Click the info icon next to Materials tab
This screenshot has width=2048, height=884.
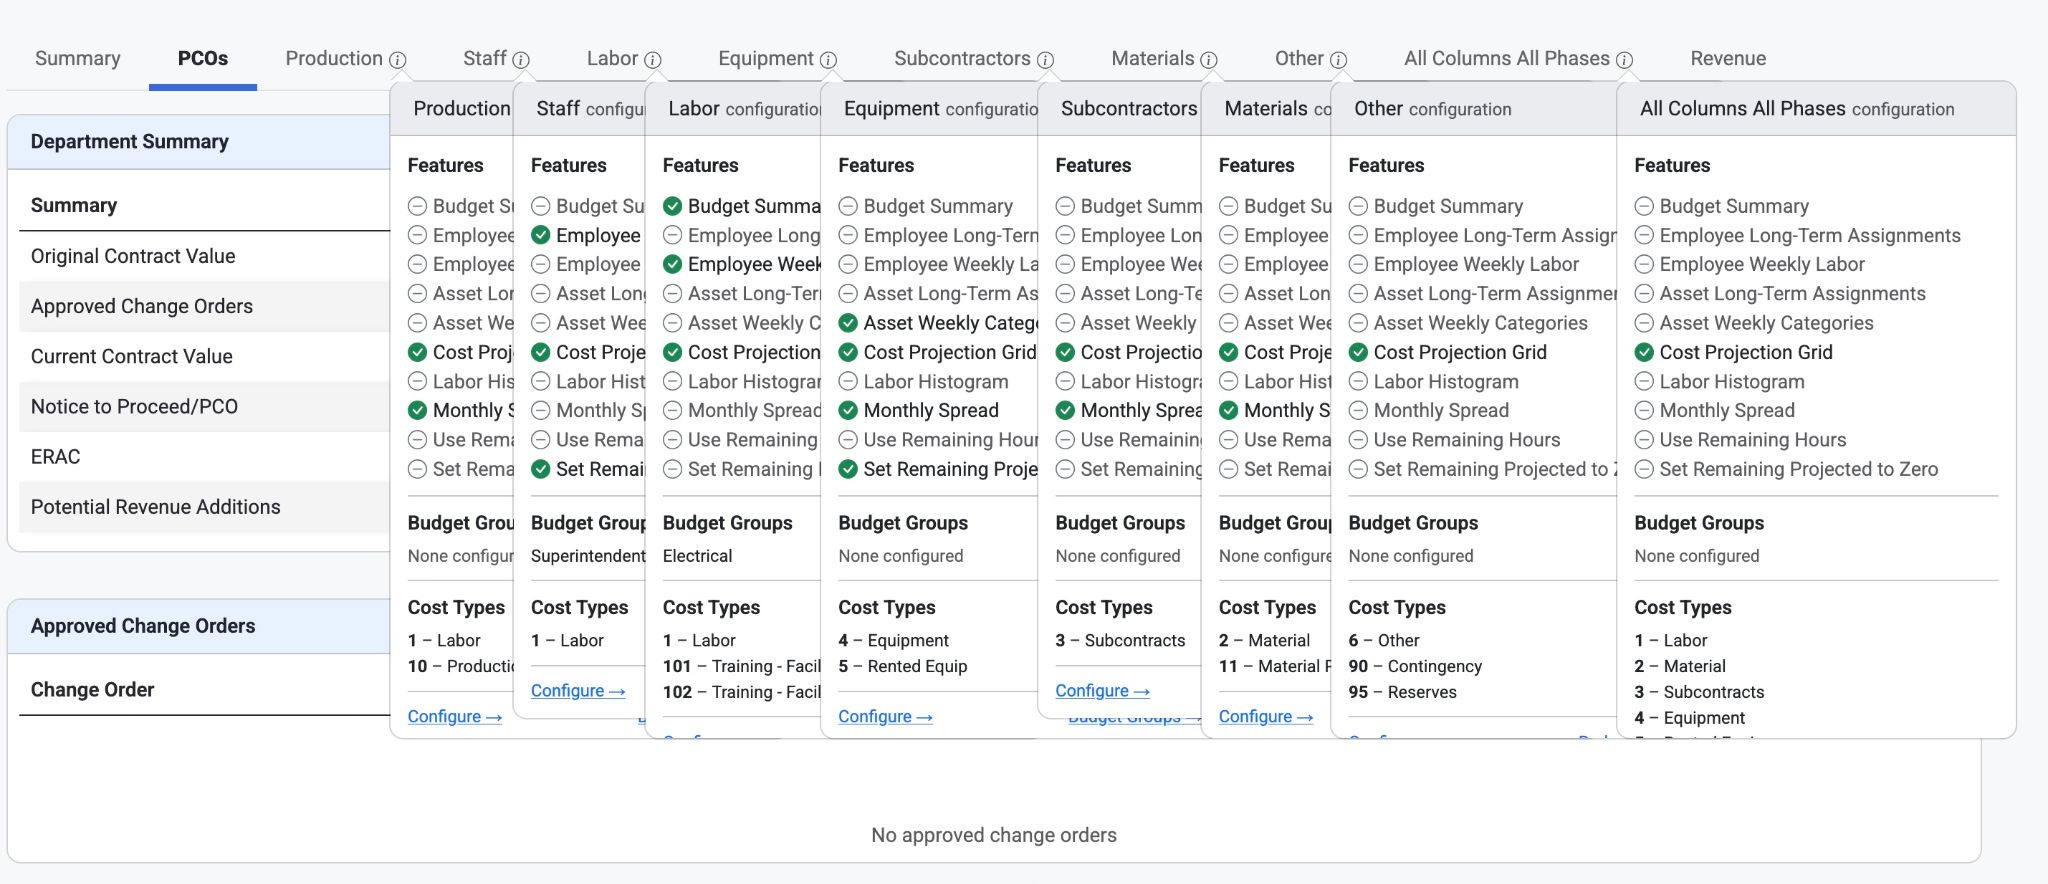coord(1209,60)
